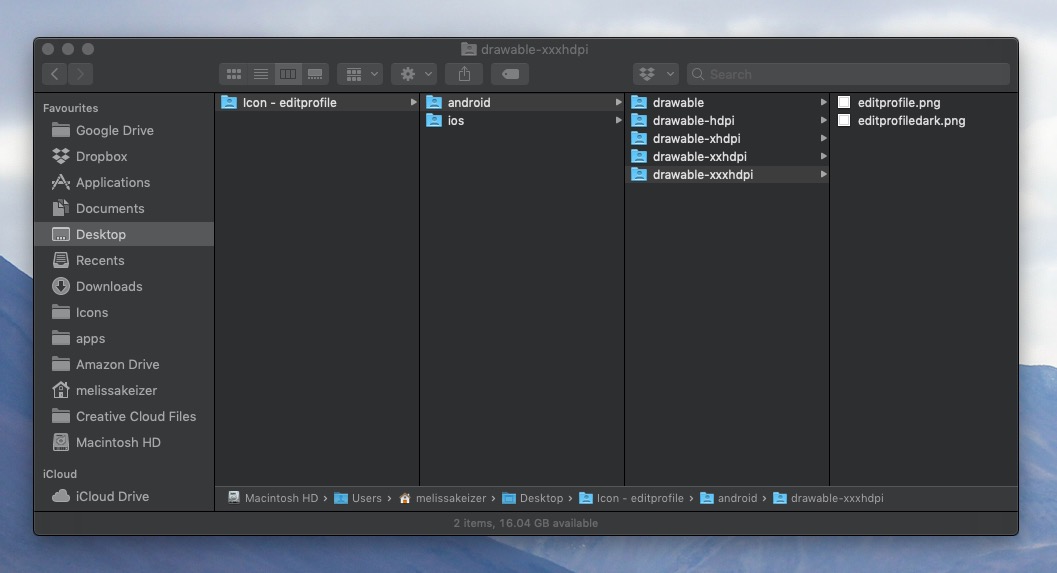Click the Edit Tags toolbar button
Image resolution: width=1057 pixels, height=573 pixels.
click(510, 74)
